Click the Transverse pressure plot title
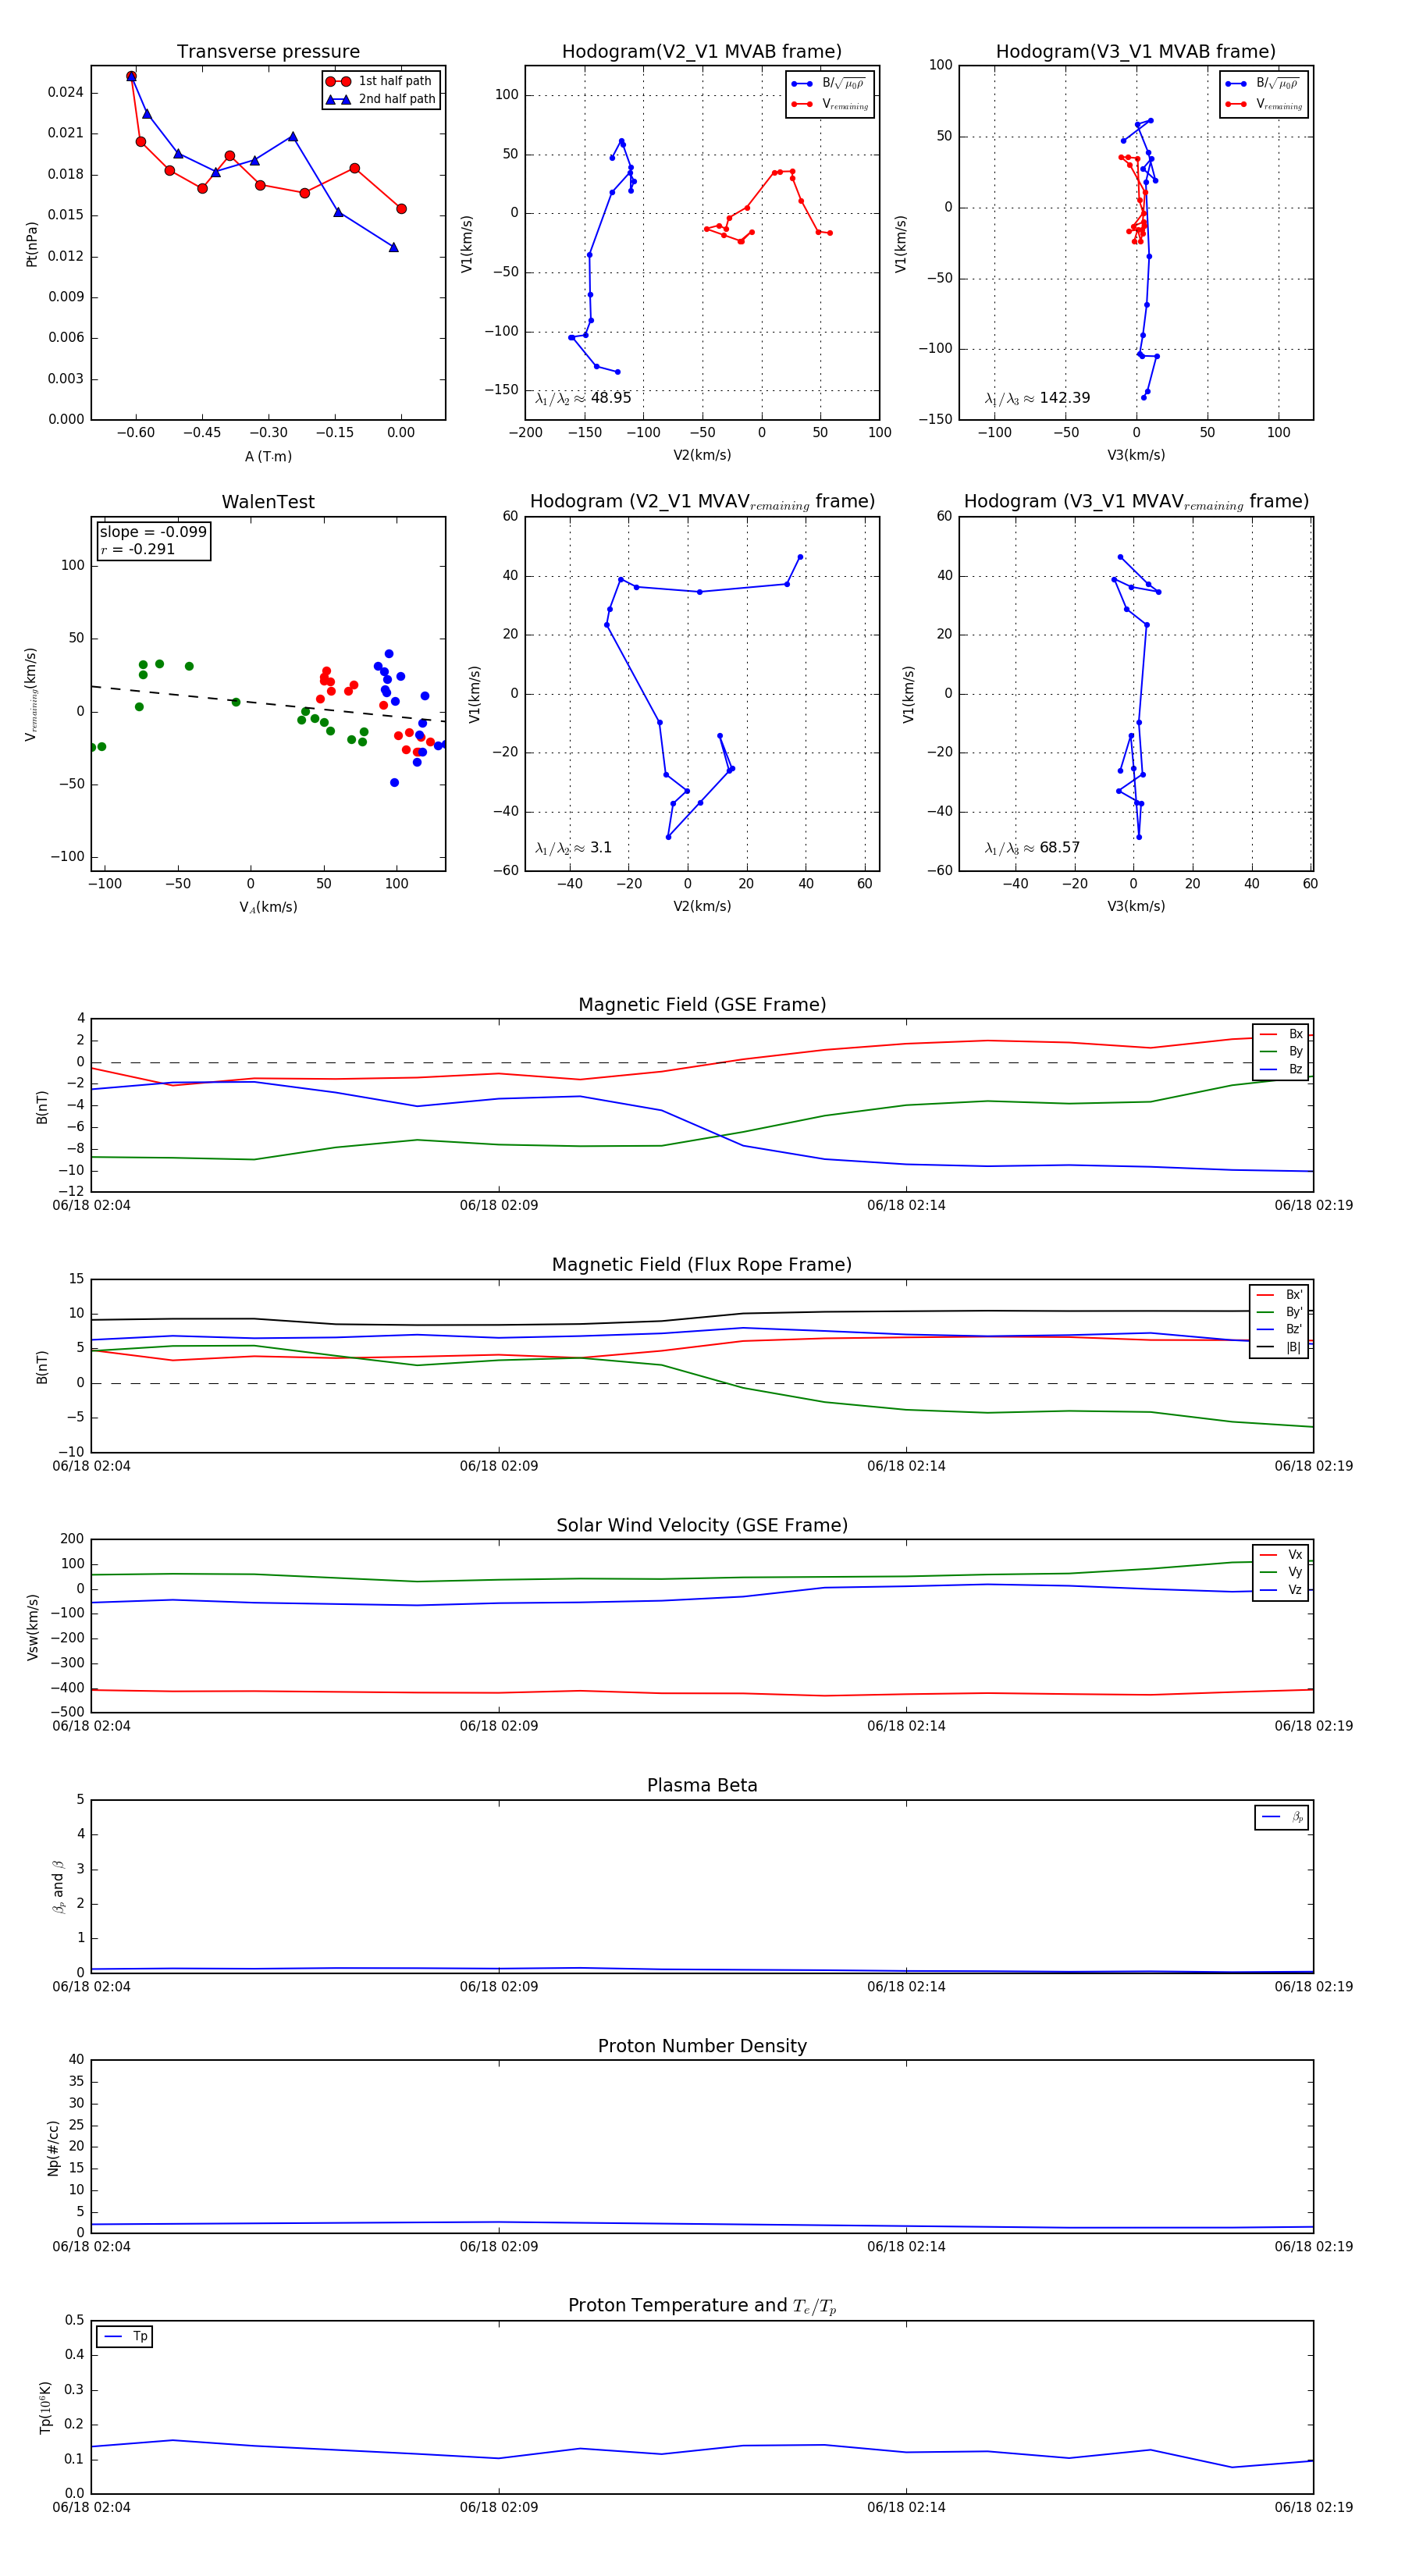1405x2576 pixels. click(268, 52)
